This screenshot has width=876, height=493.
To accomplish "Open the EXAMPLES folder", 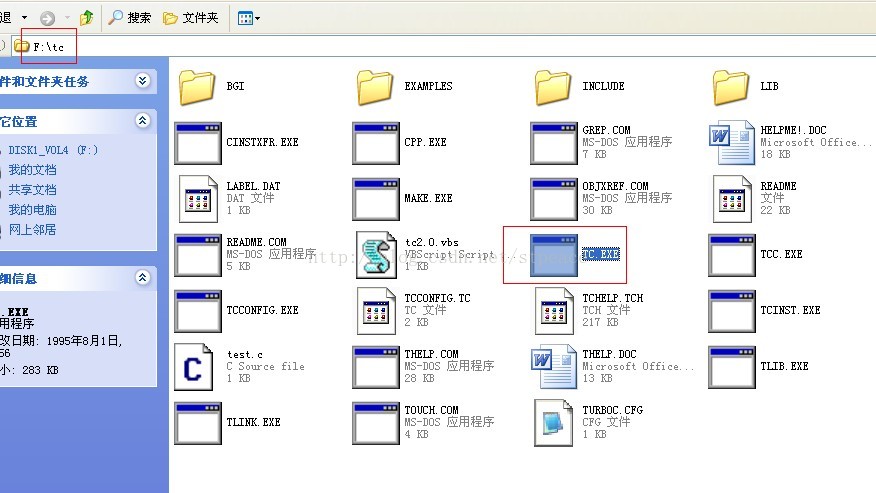I will [375, 87].
